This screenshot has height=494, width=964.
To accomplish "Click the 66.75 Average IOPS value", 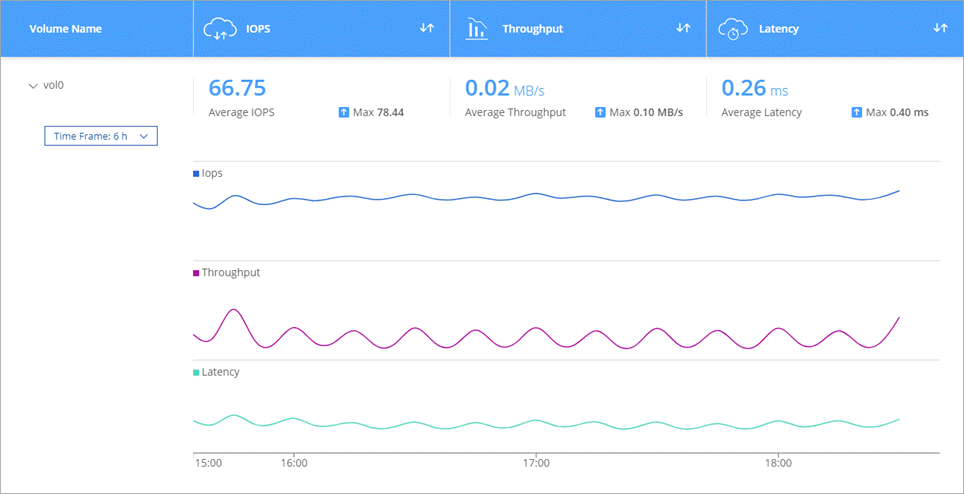I will coord(237,88).
